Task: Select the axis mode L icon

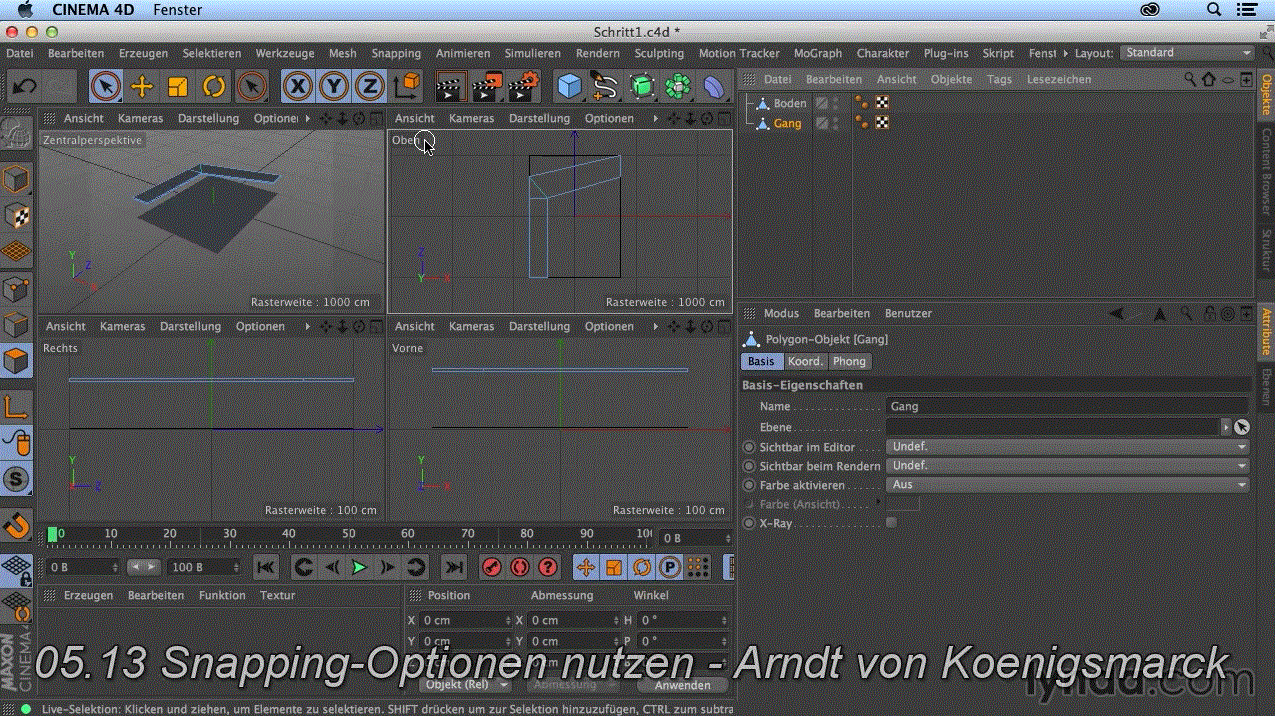Action: (x=16, y=406)
